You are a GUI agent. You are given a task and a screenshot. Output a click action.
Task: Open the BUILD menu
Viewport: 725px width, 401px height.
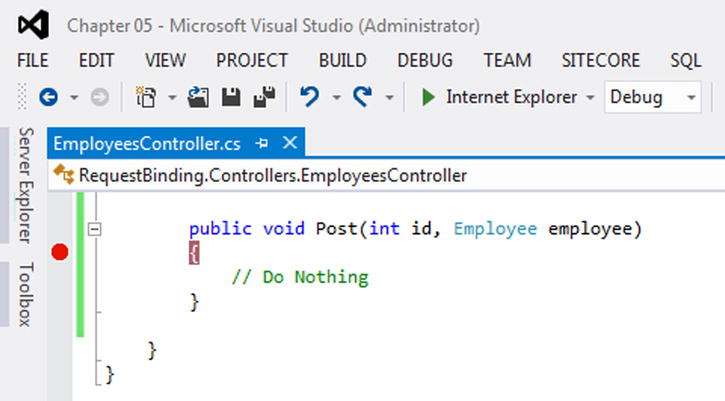(343, 61)
